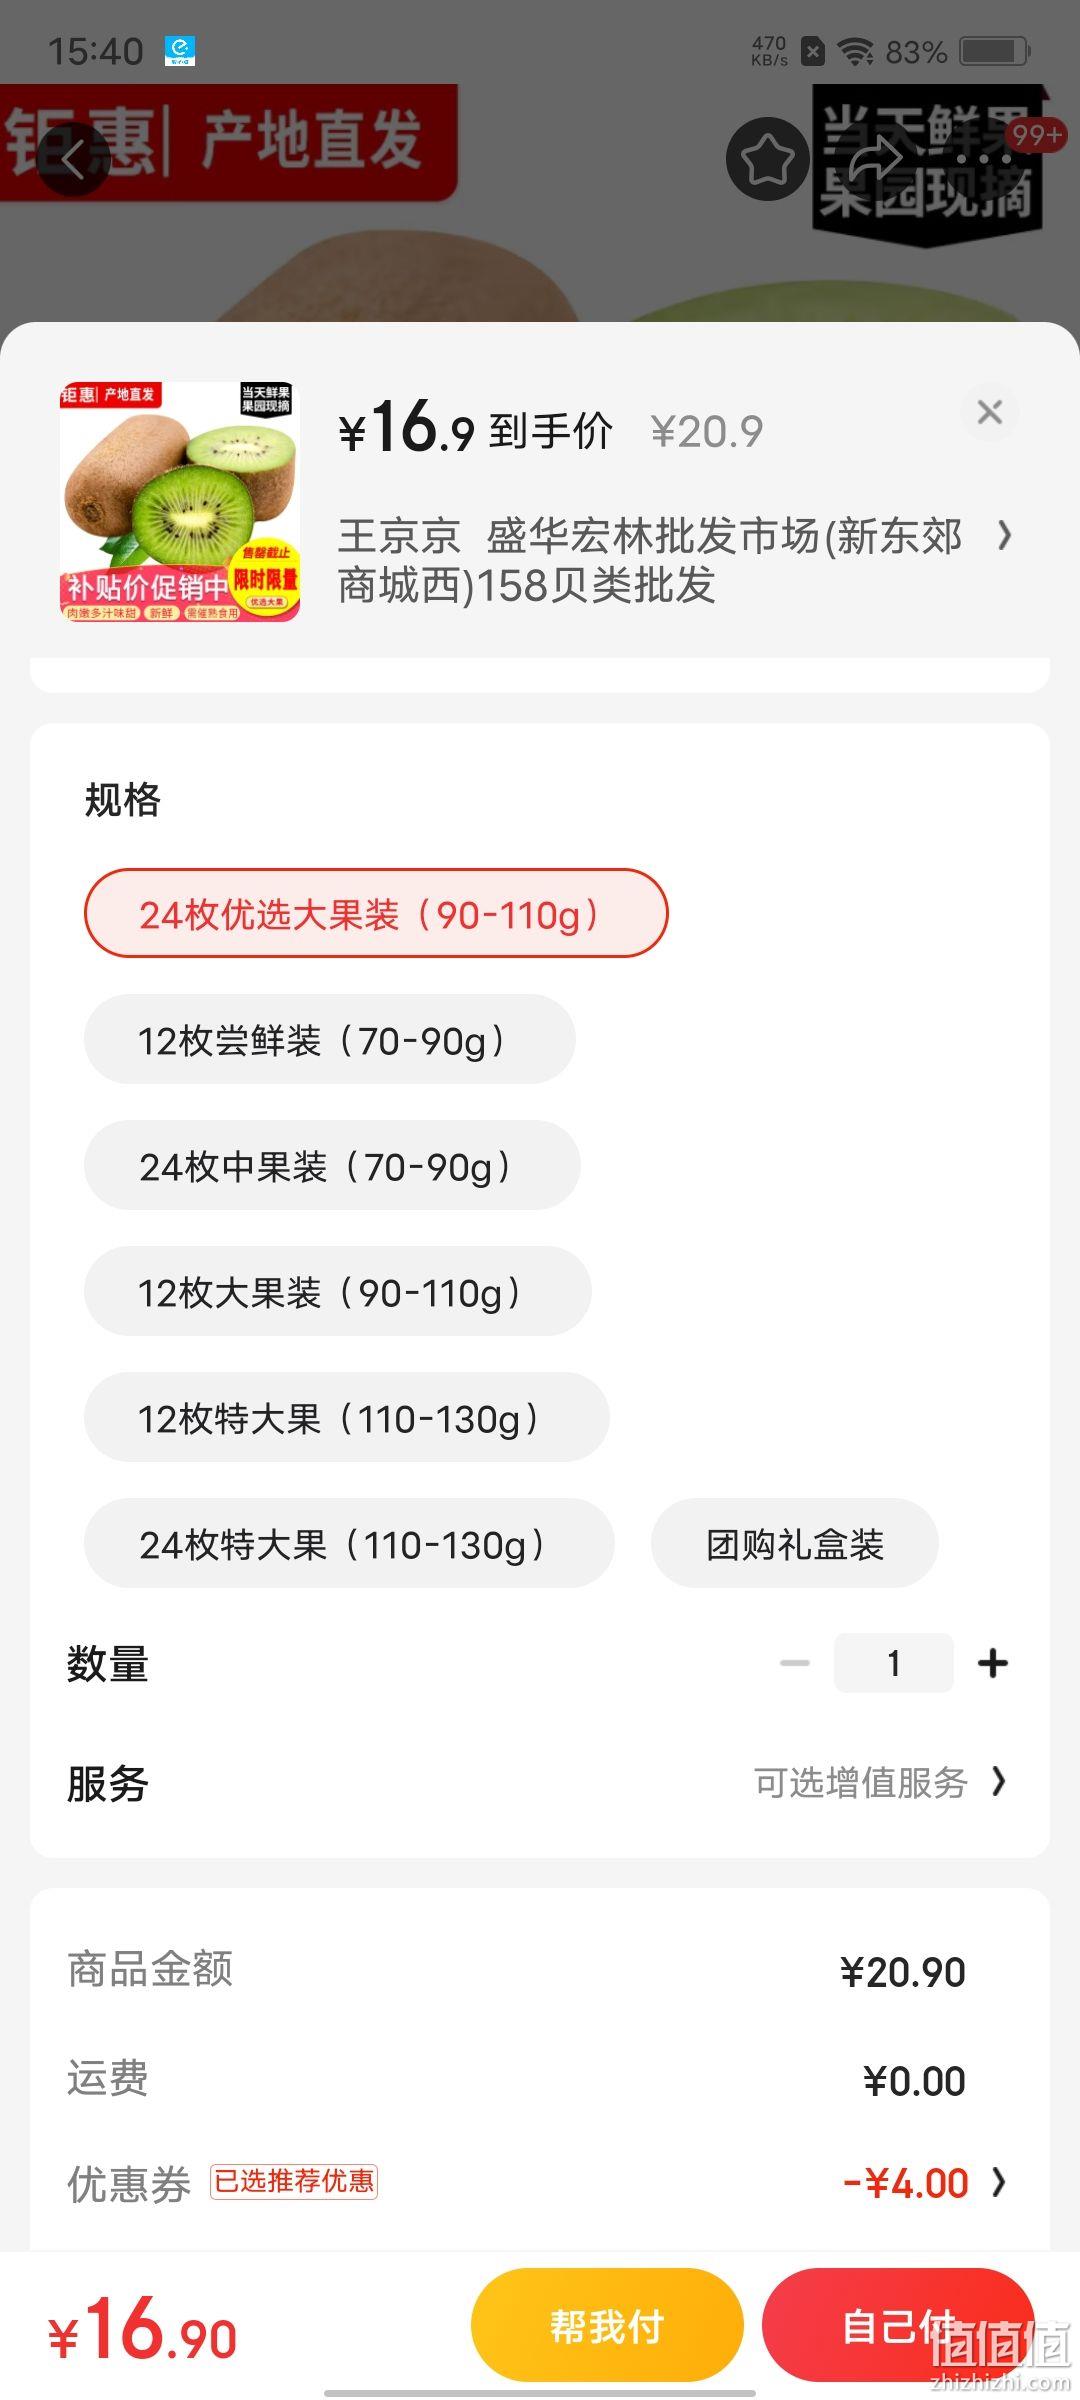This screenshot has width=1080, height=2400.
Task: Expand the delivery address chevron
Action: pyautogui.click(x=1004, y=536)
